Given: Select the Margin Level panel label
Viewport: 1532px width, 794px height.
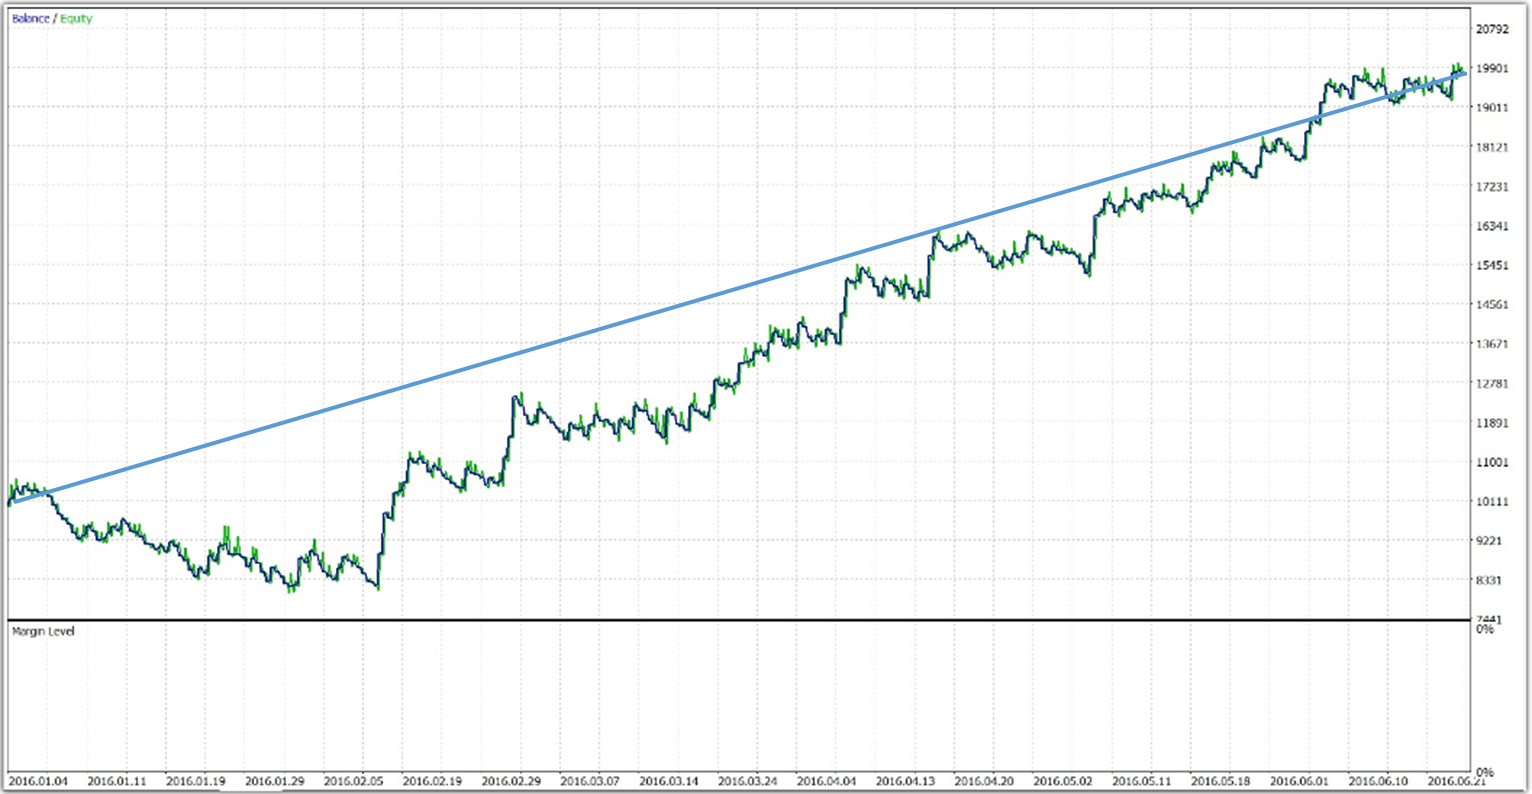Looking at the screenshot, I should [x=42, y=631].
